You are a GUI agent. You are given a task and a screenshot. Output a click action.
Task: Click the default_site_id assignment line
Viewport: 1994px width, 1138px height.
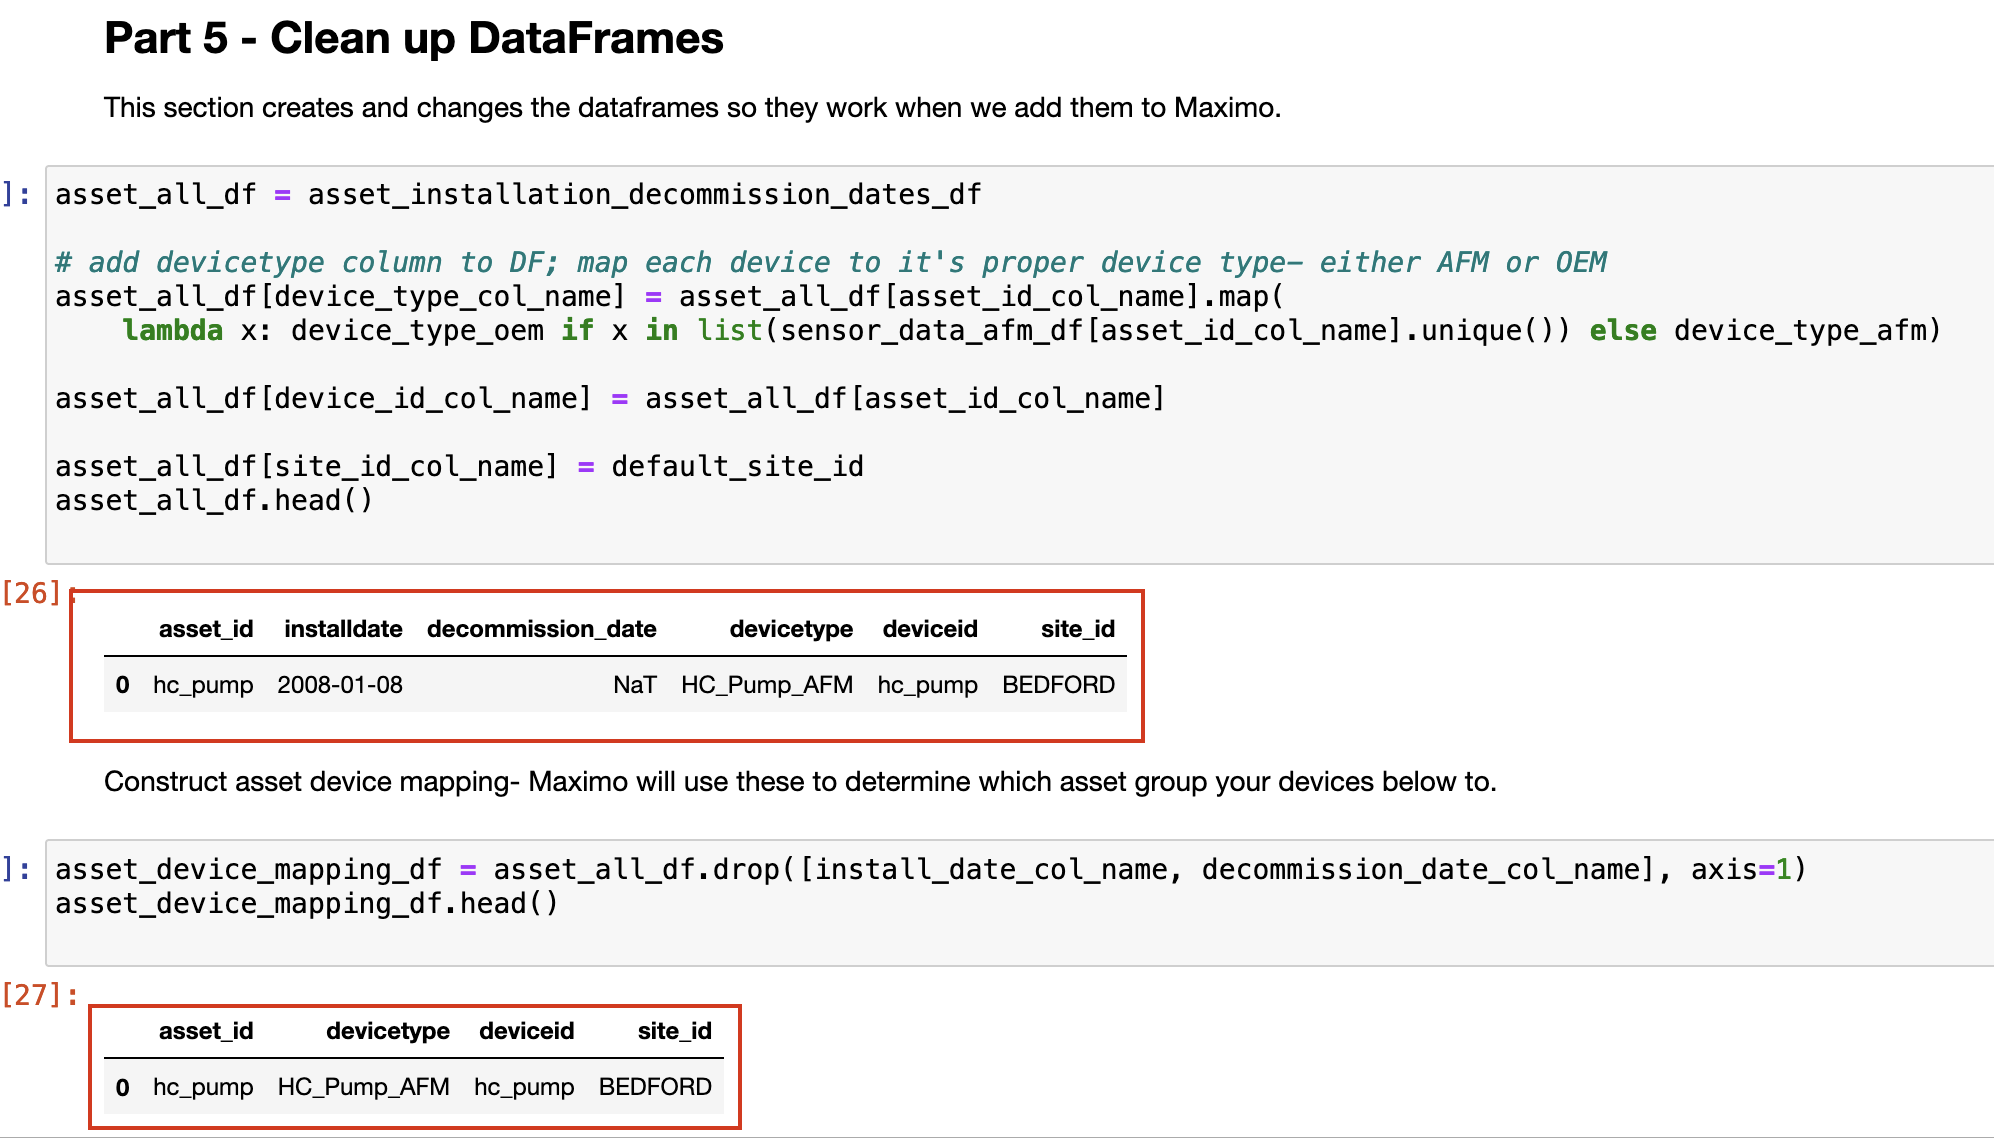point(459,466)
